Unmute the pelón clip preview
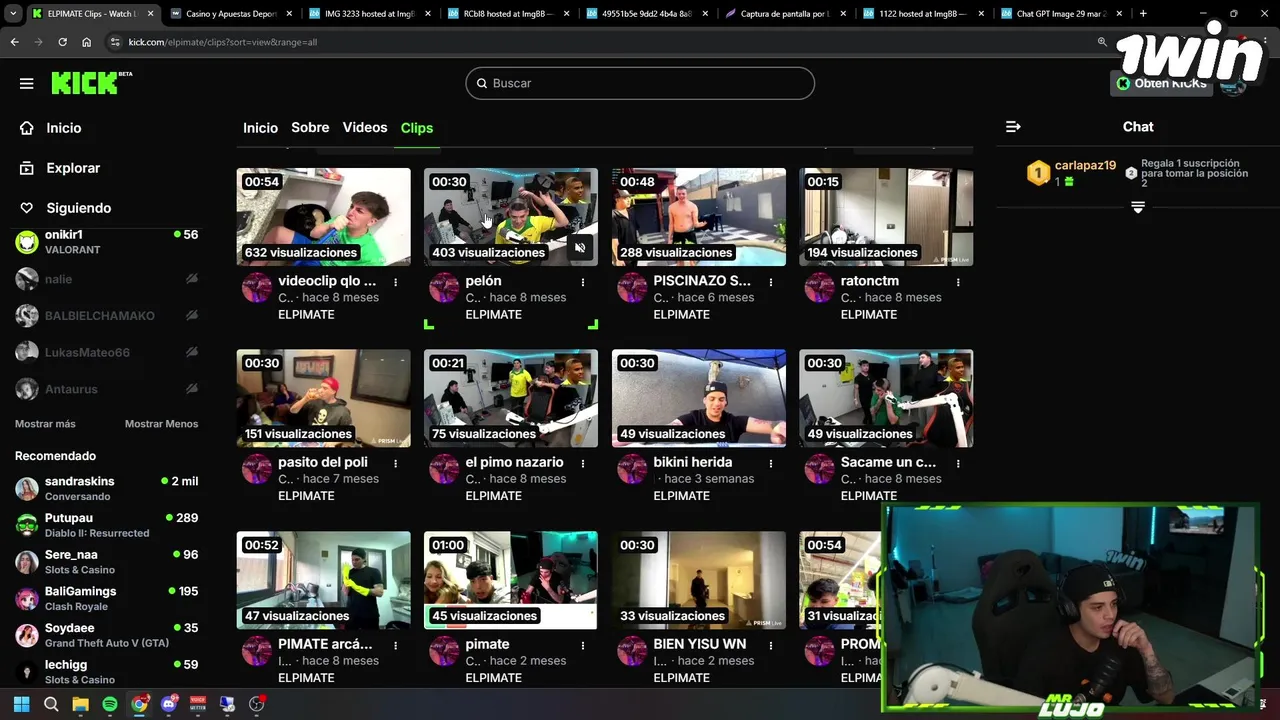1280x720 pixels. click(580, 247)
